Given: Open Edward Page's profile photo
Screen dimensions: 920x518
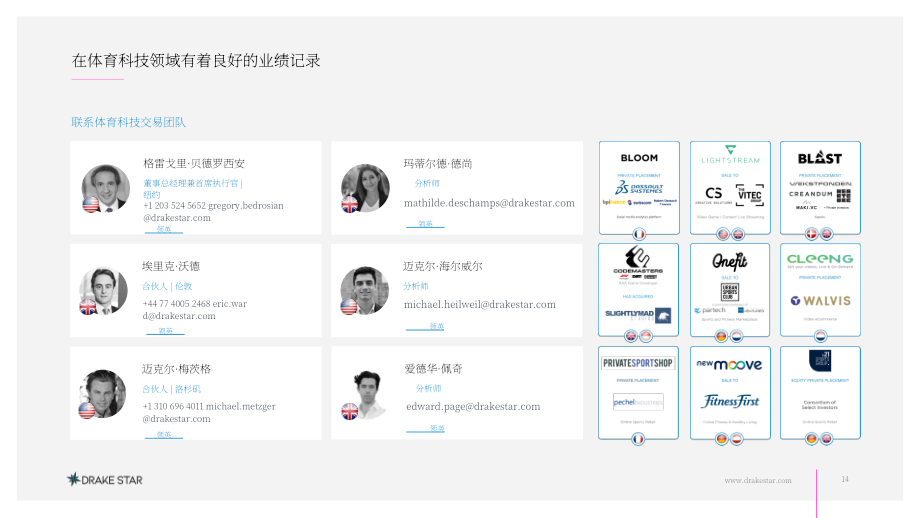Looking at the screenshot, I should point(368,394).
